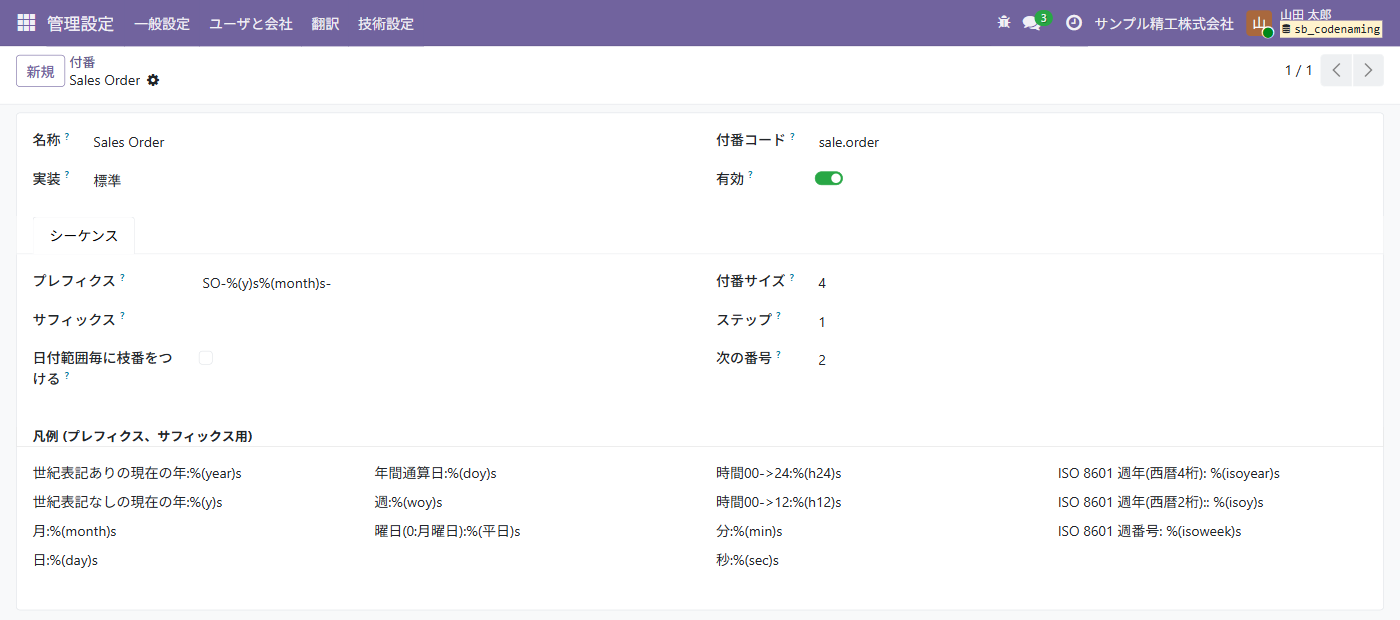The width and height of the screenshot is (1400, 620).
Task: Edit the 付番コード field sale.order
Action: coord(1092,143)
